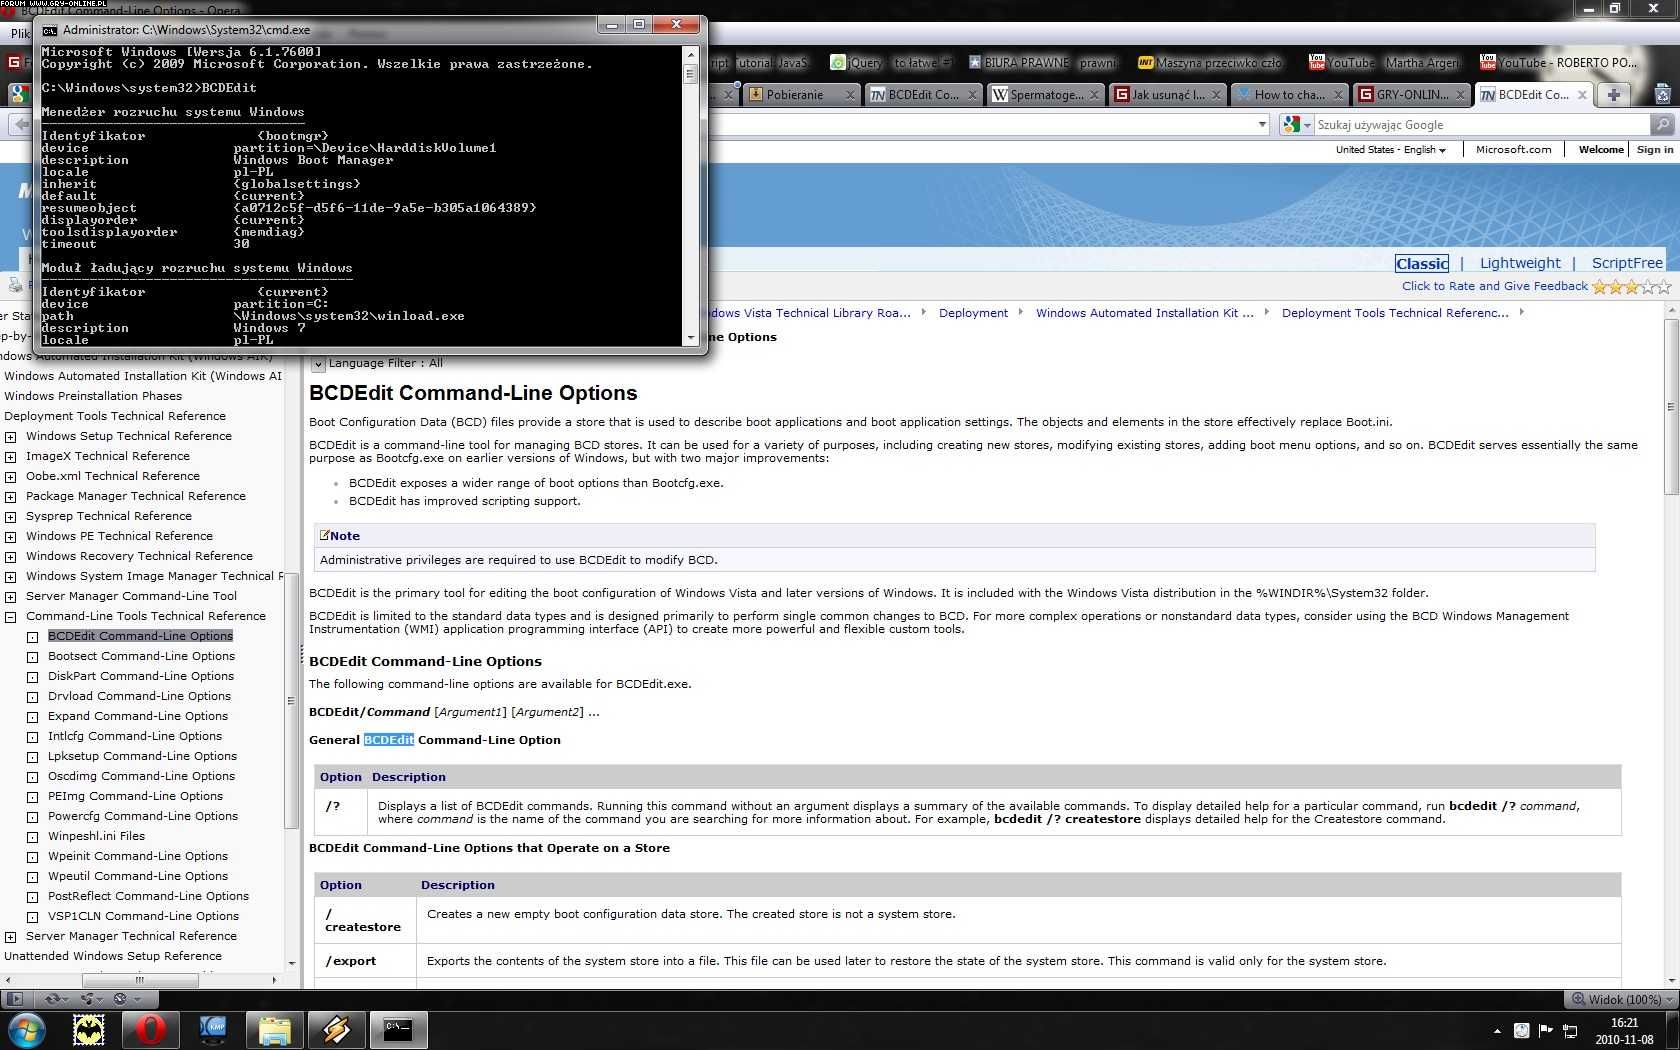Open the Action Center flag tray icon
The width and height of the screenshot is (1680, 1050).
(1545, 1030)
